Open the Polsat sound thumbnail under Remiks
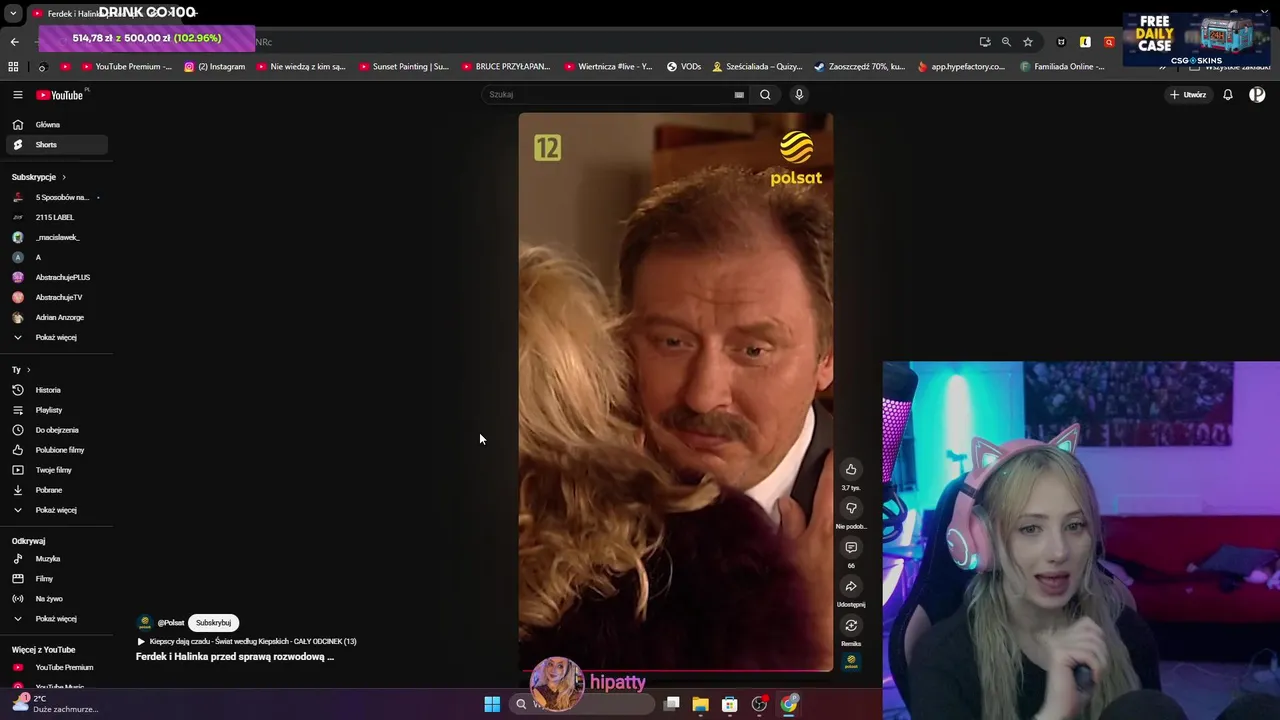Screen dimensions: 1280x720 (x=851, y=661)
